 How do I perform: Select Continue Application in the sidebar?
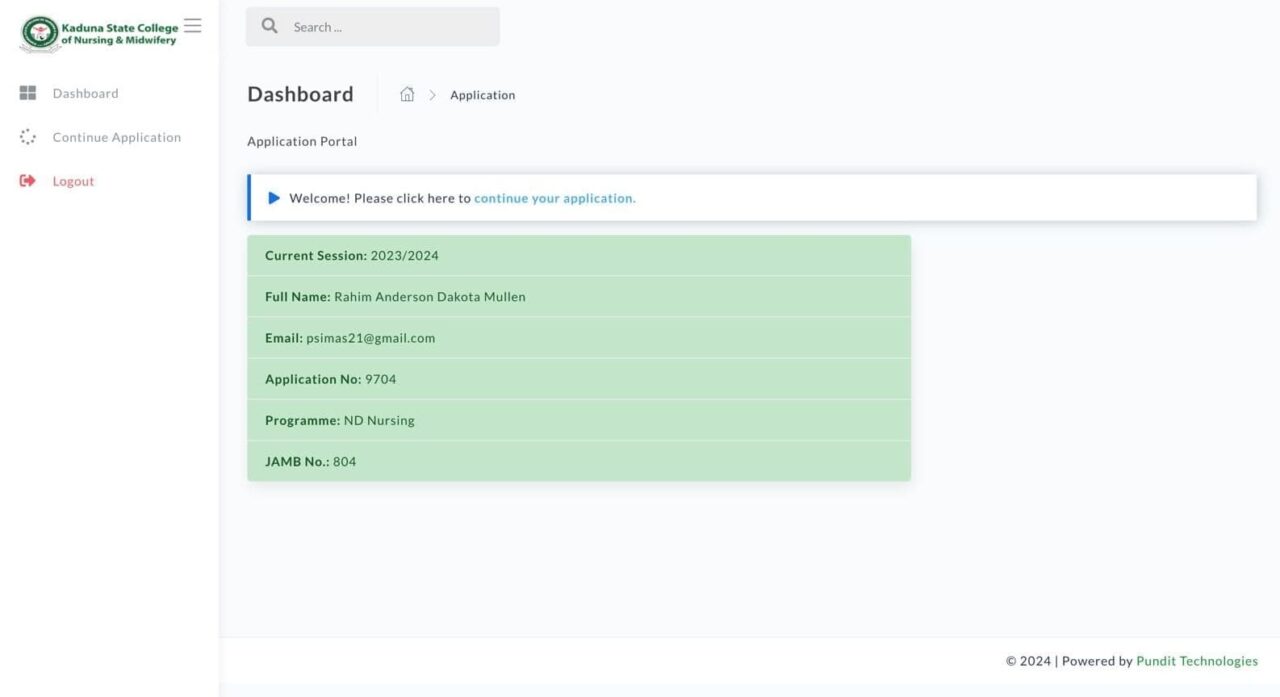click(116, 137)
